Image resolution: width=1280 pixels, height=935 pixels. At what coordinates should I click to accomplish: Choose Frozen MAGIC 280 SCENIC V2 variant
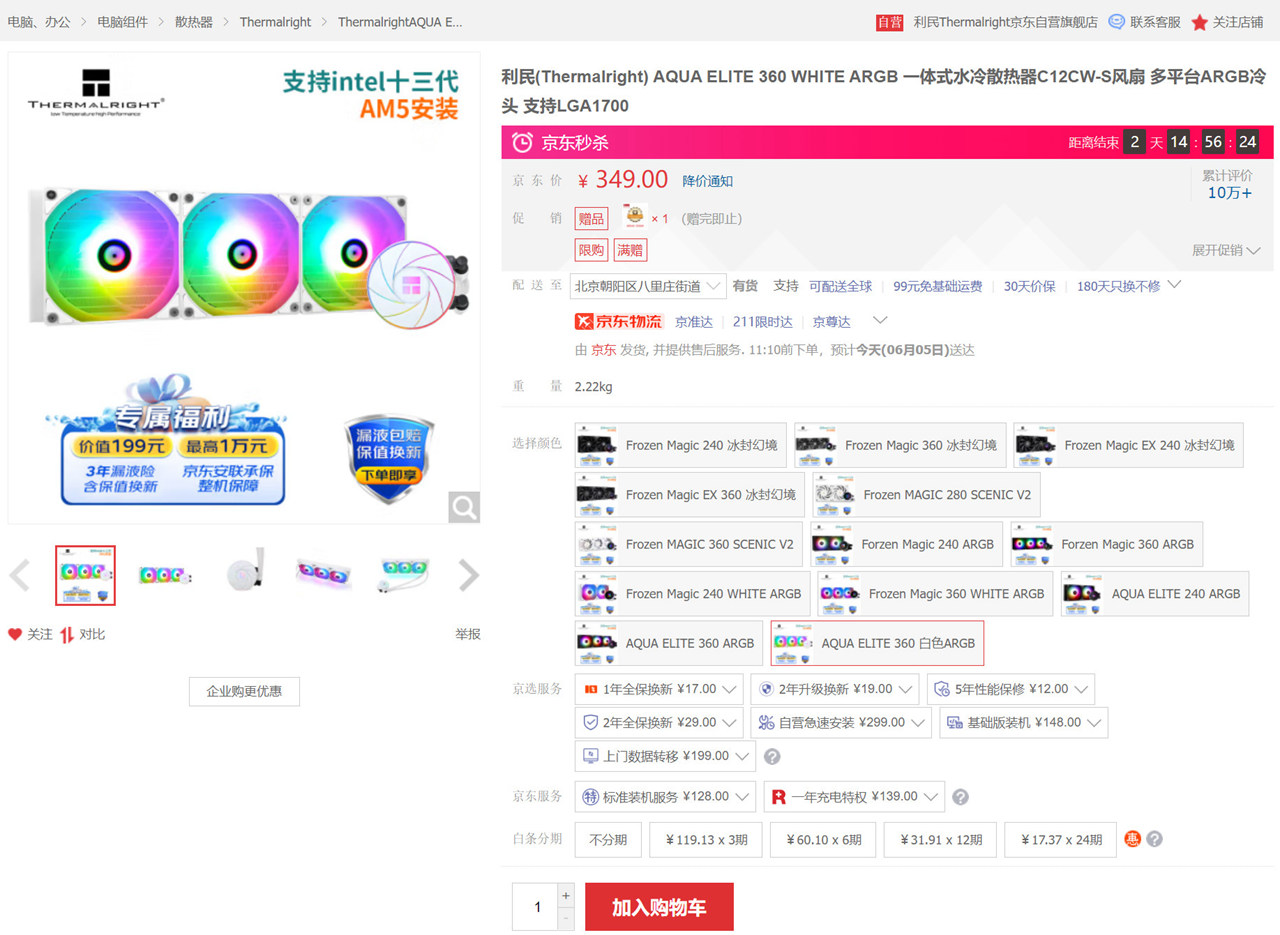(926, 494)
